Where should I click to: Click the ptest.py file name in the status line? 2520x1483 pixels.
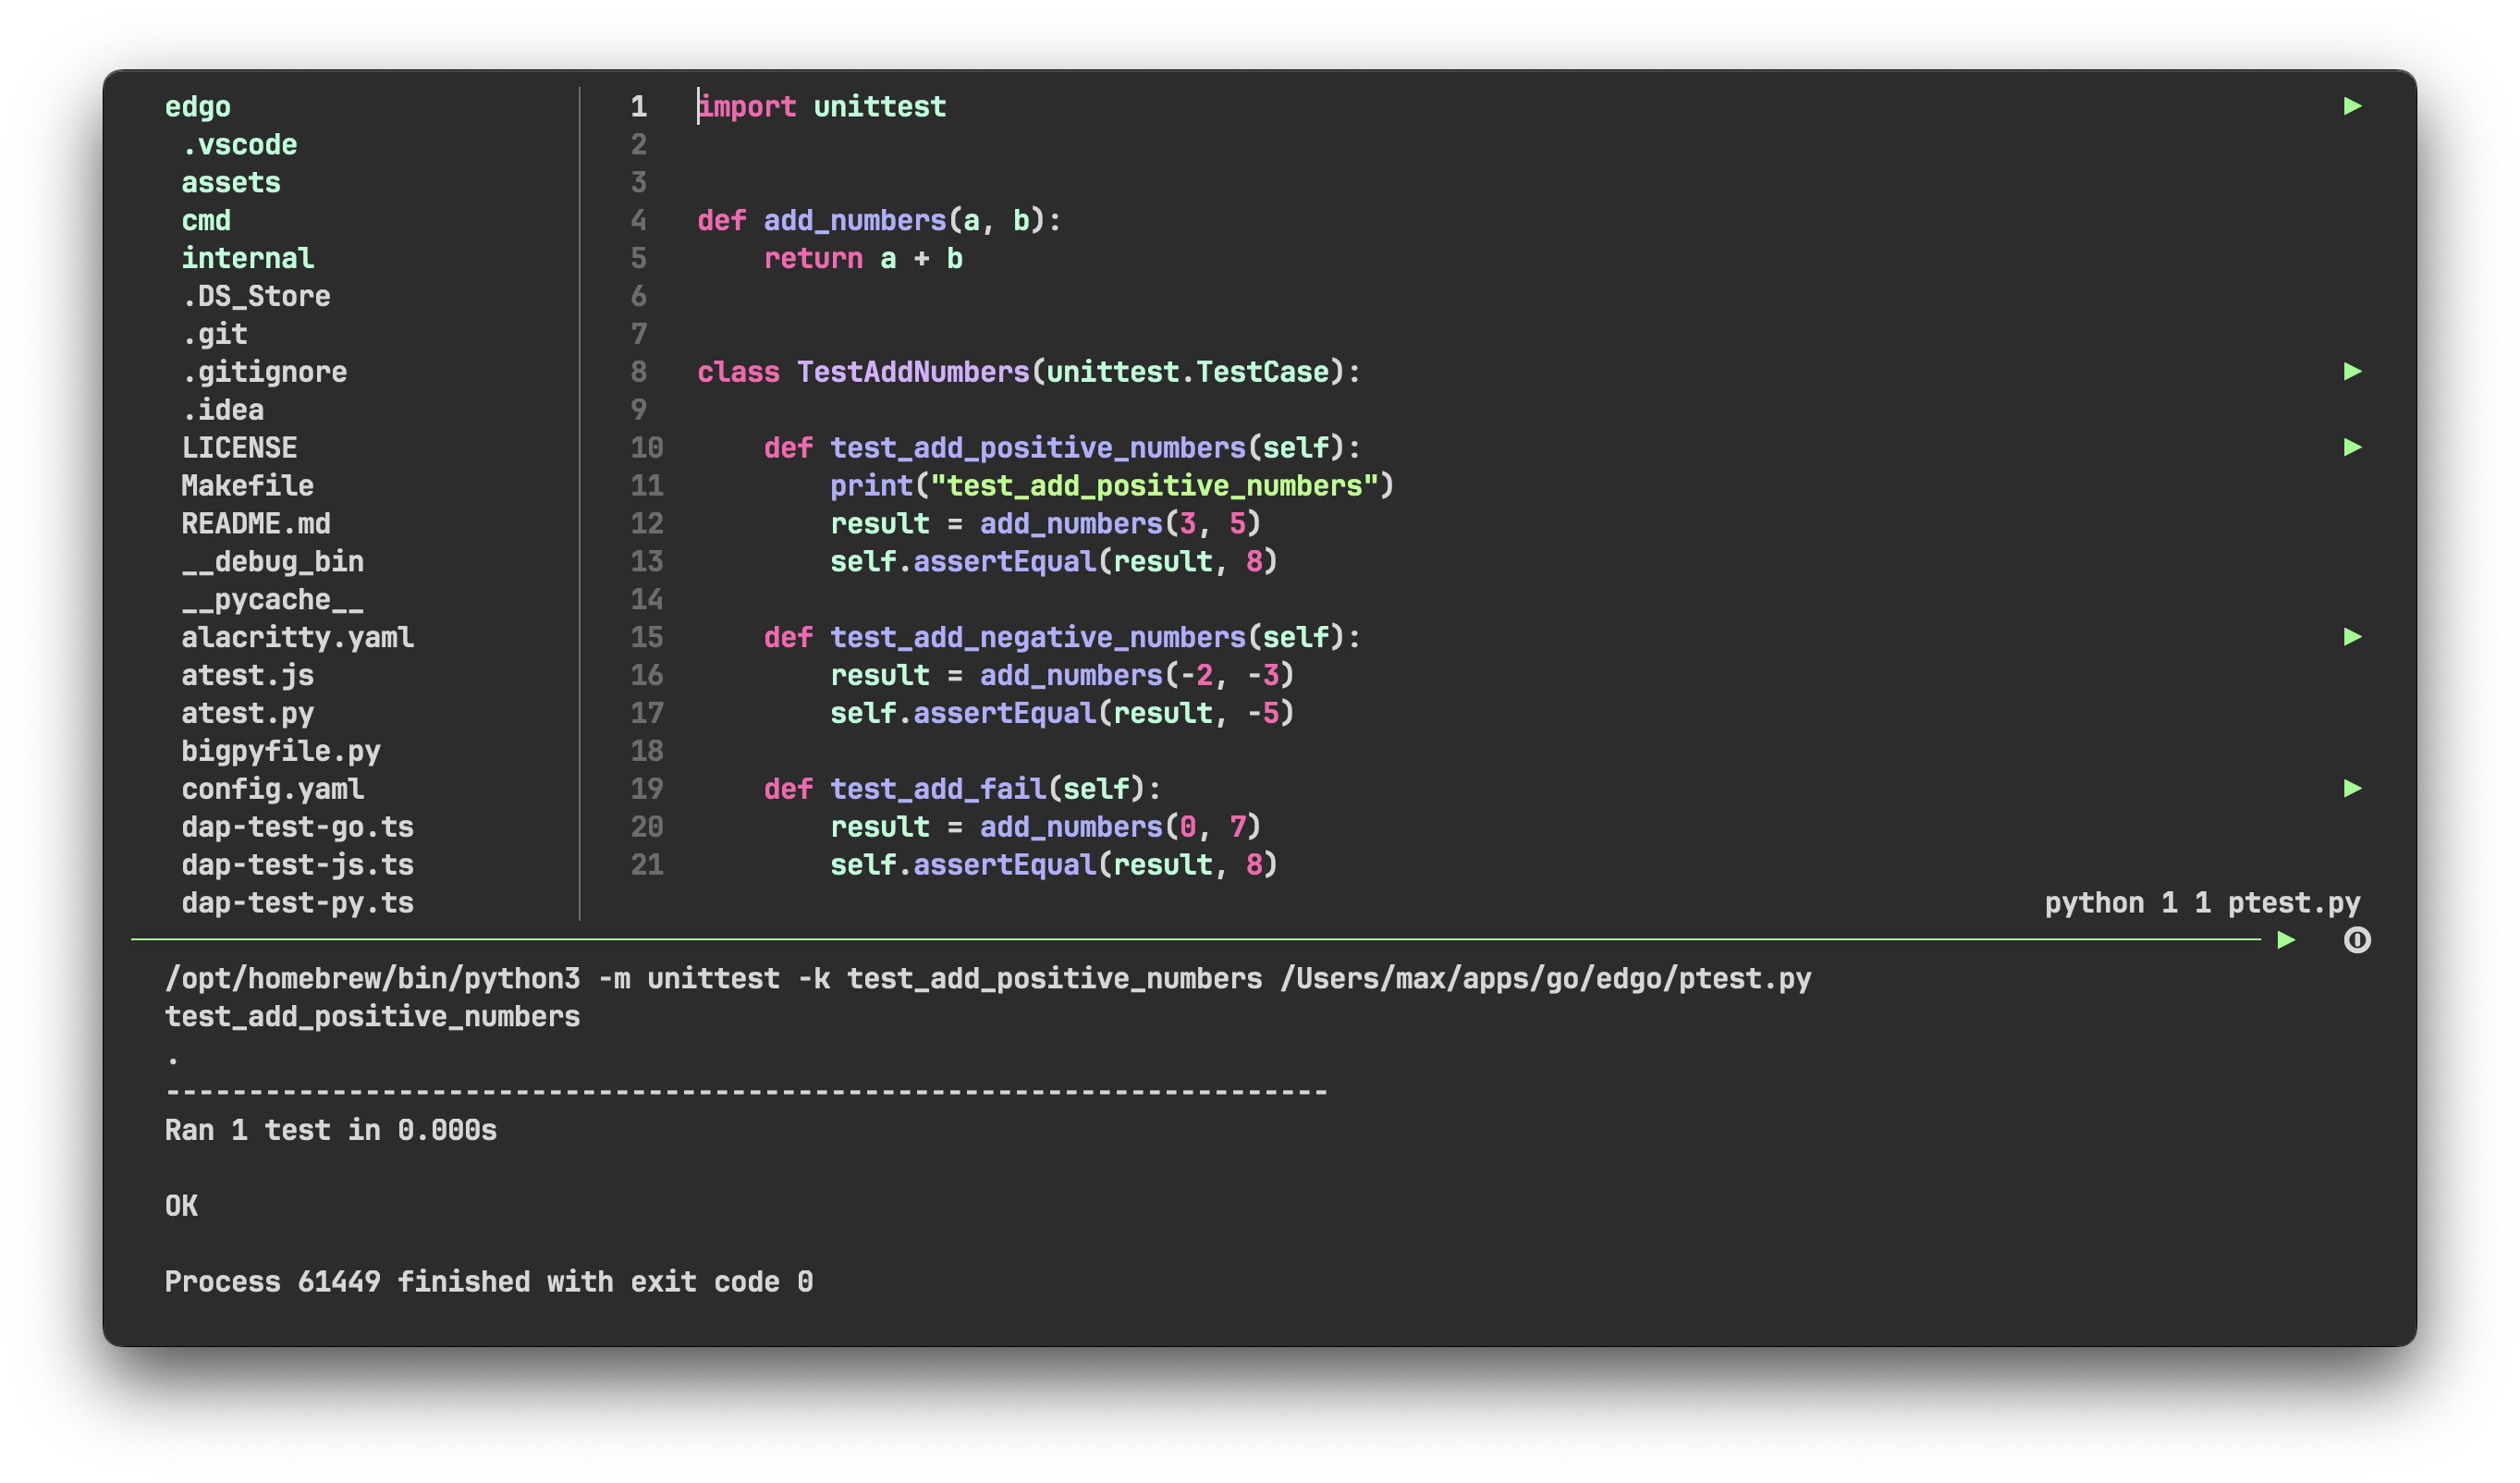click(2293, 903)
